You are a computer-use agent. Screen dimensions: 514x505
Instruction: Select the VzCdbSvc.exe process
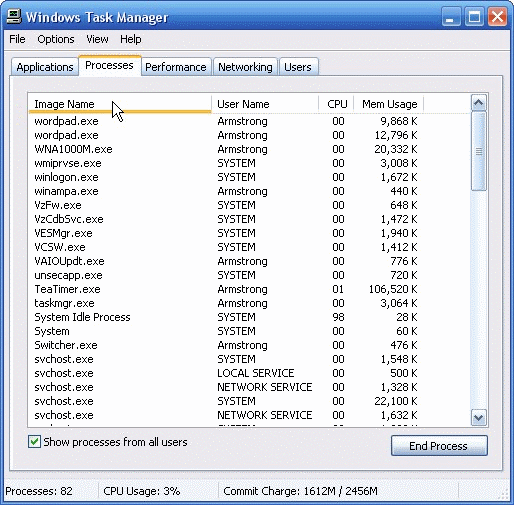click(x=250, y=219)
